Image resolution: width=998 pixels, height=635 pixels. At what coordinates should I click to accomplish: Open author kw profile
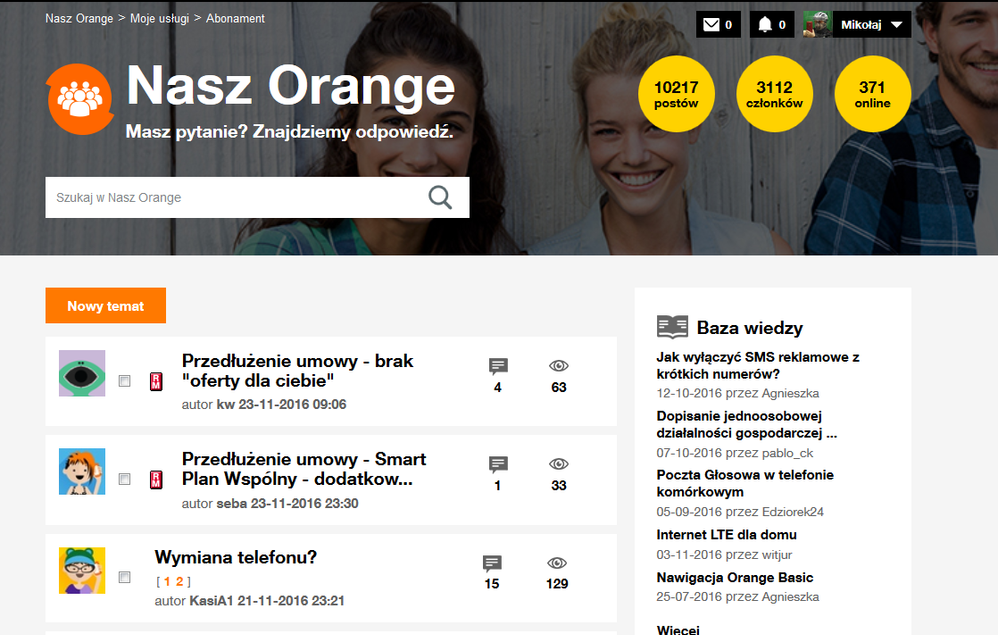225,405
